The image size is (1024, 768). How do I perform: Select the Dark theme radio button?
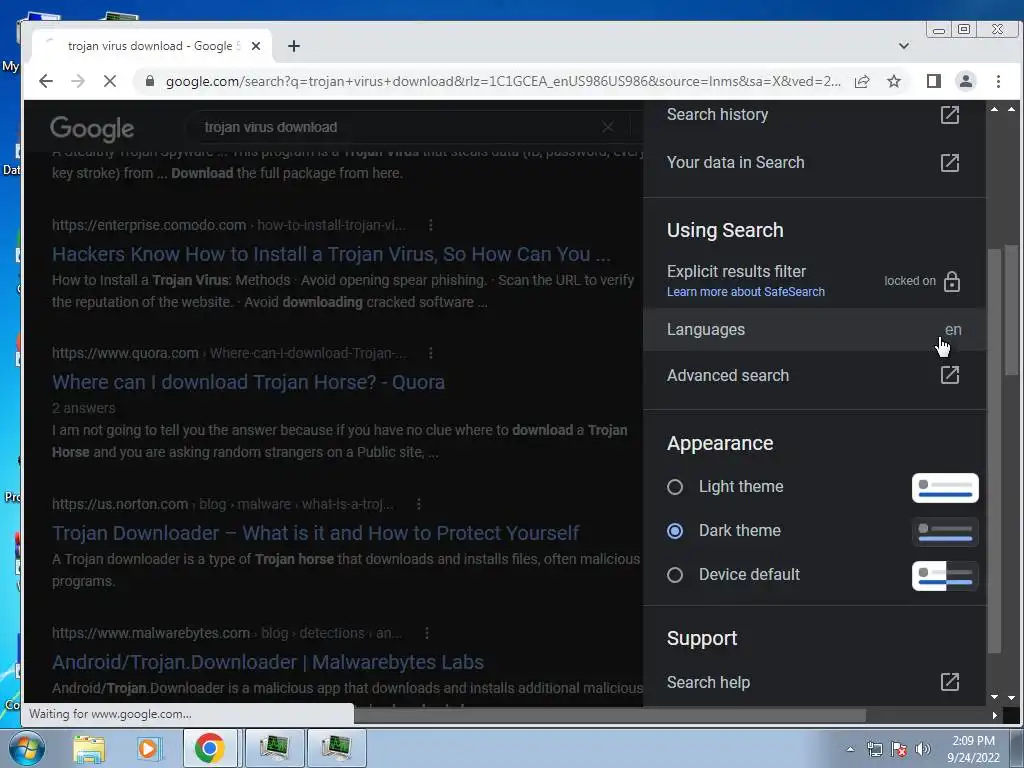pyautogui.click(x=675, y=531)
